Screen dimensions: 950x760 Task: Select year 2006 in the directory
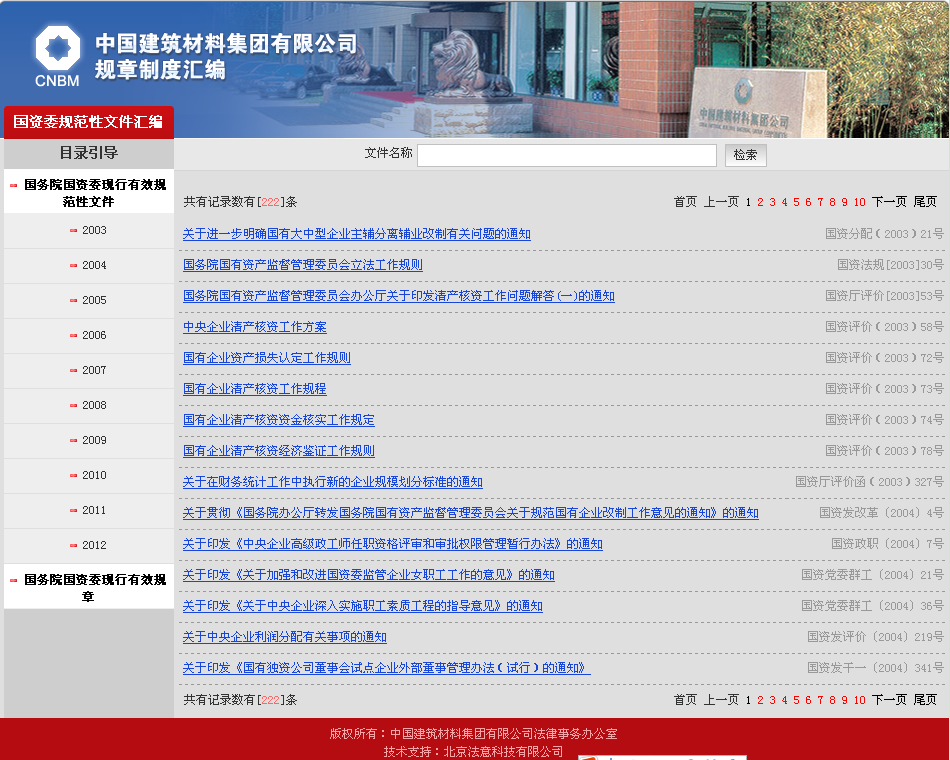coord(94,335)
